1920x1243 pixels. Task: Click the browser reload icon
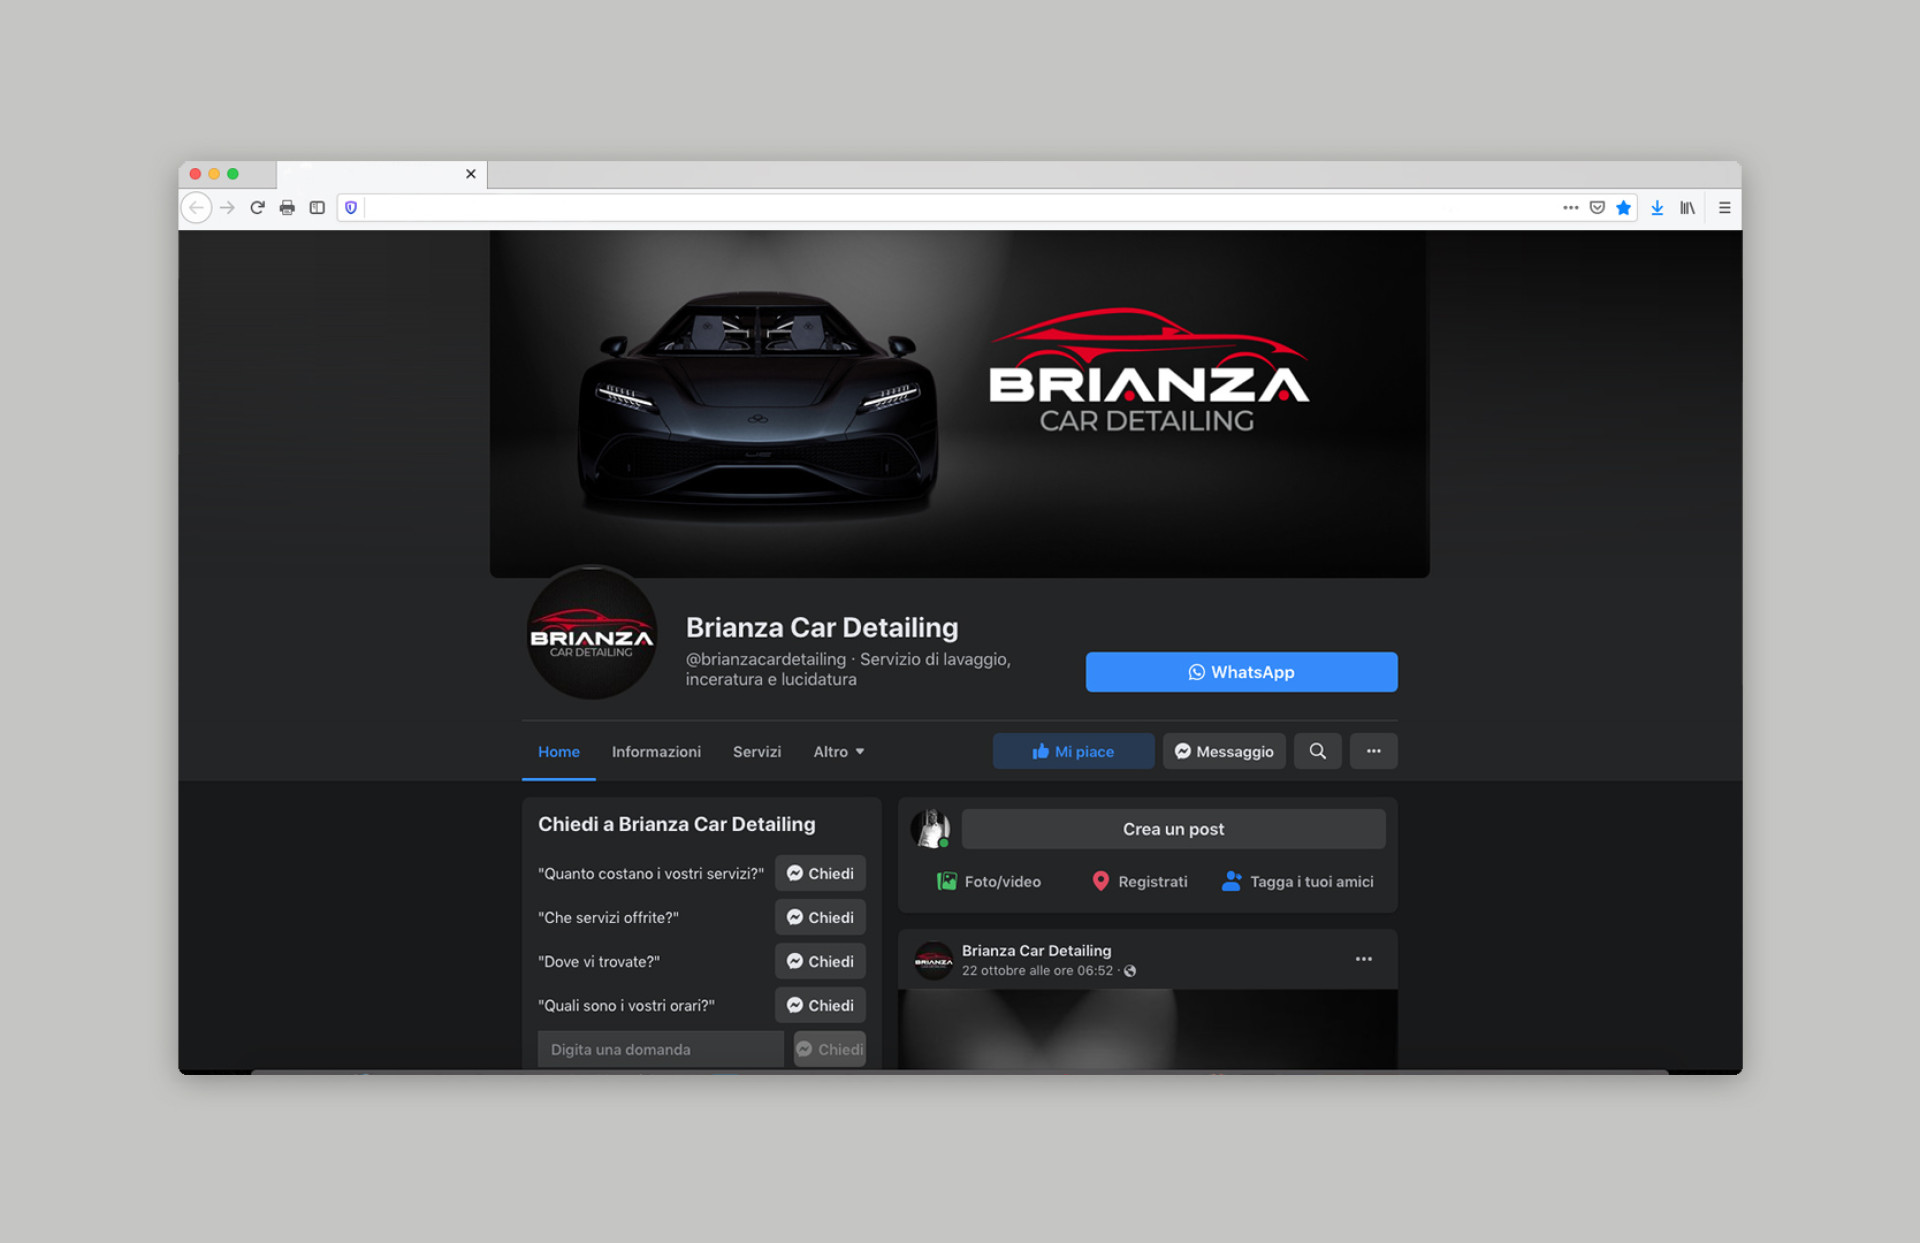[257, 208]
